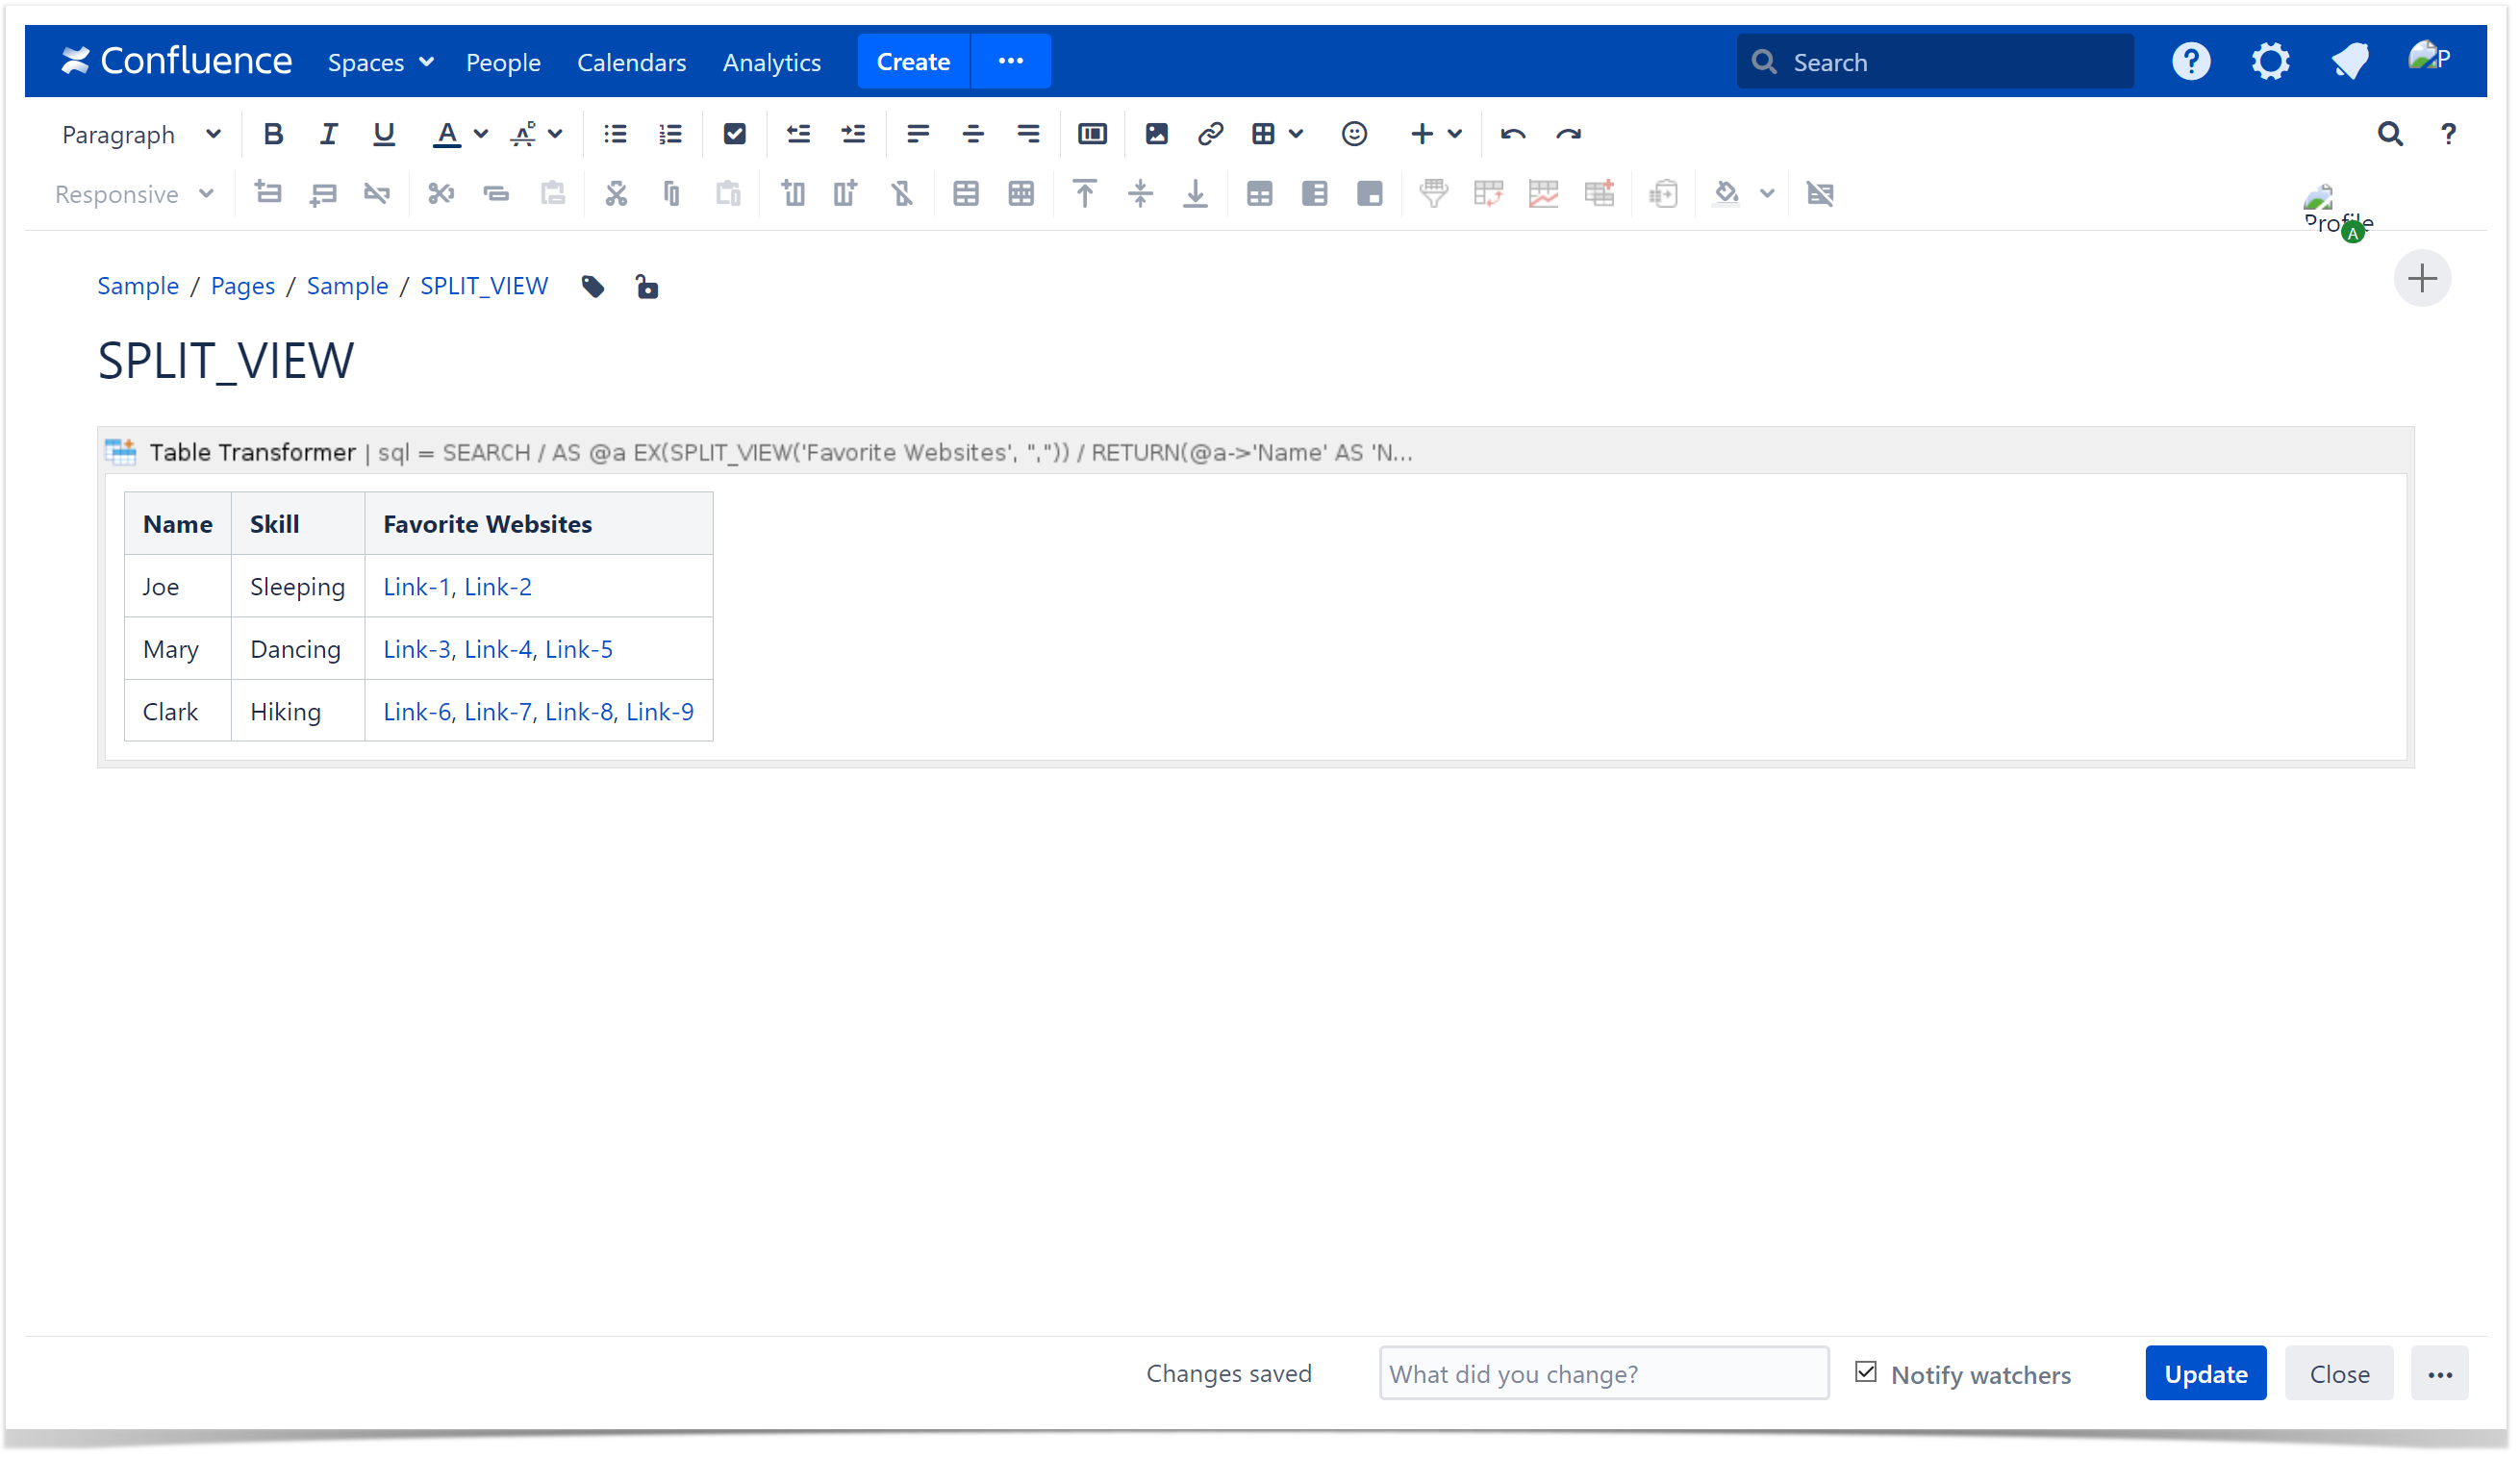This screenshot has height=1457, width=2520.
Task: Open the People menu item
Action: [503, 62]
